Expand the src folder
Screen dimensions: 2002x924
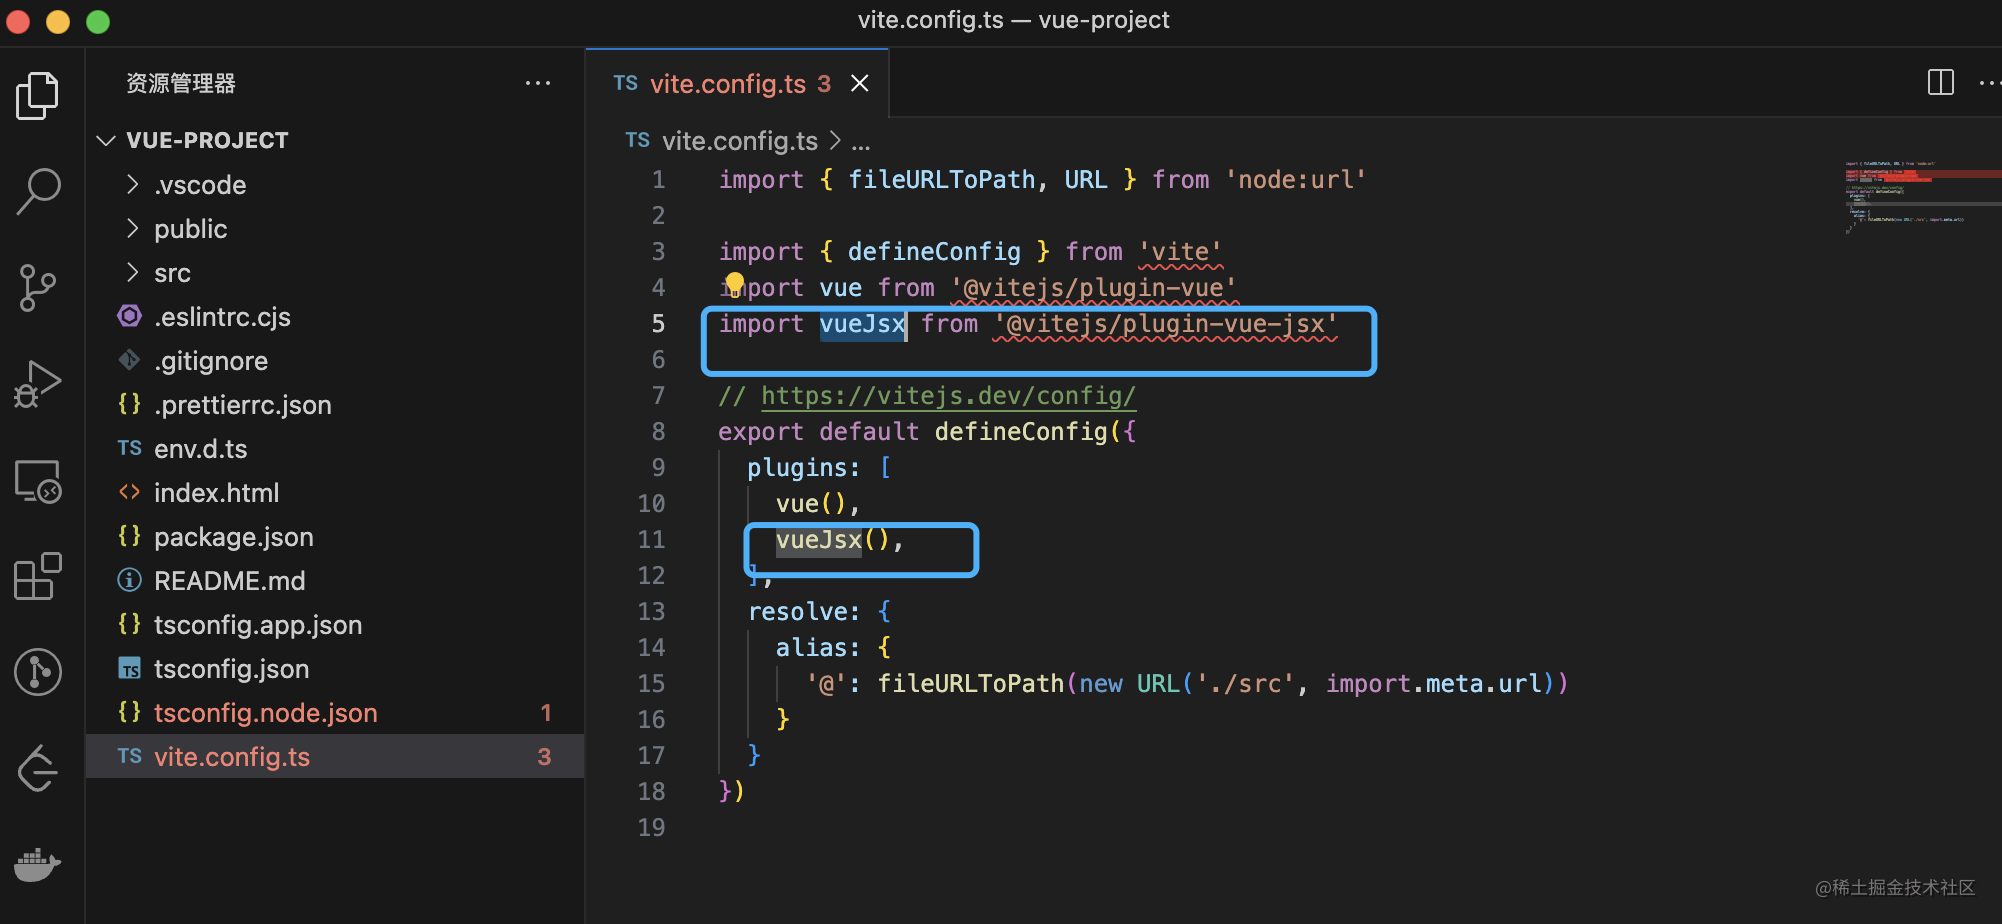132,272
